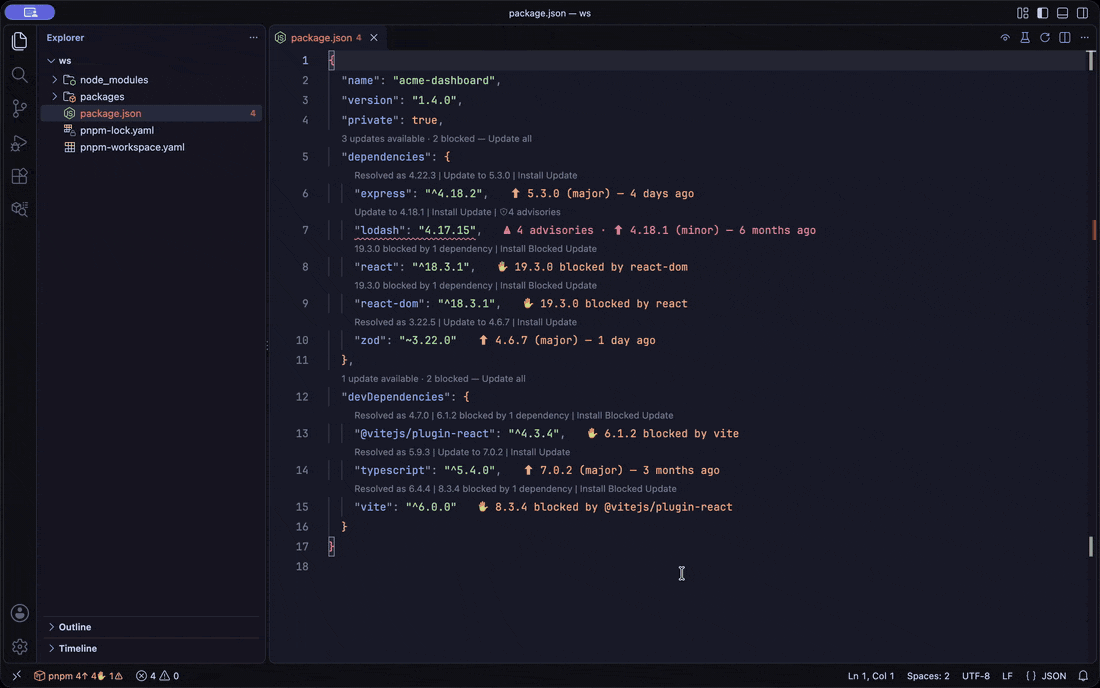Open Explorer panel More Actions ellipsis
The height and width of the screenshot is (688, 1100).
(253, 38)
